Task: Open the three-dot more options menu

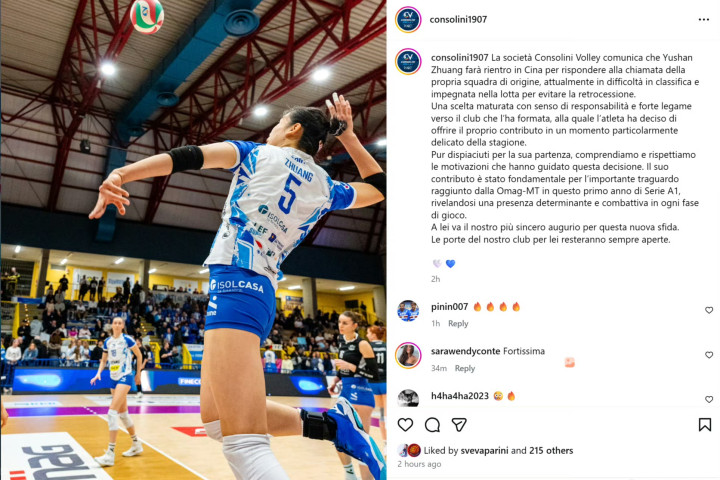Action: tap(703, 19)
